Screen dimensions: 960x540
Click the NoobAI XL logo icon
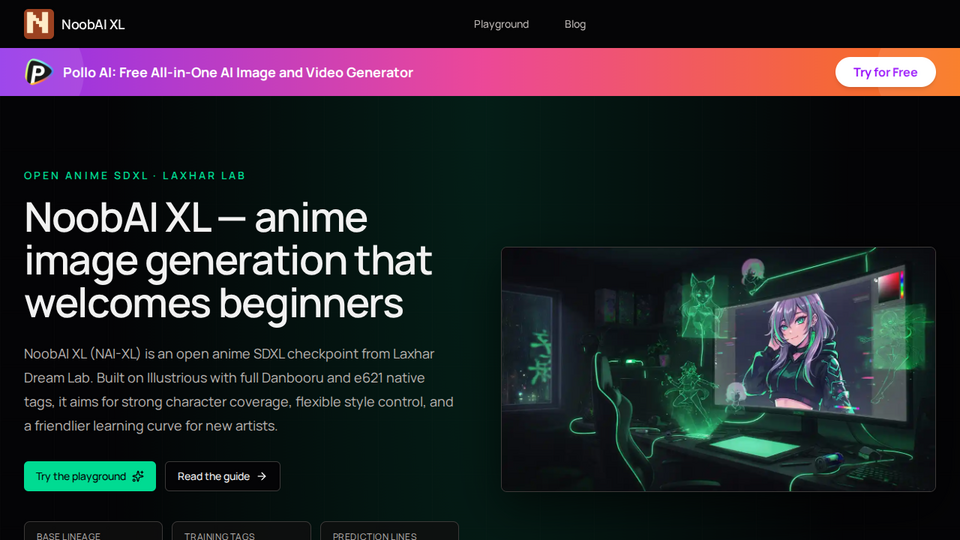(x=39, y=24)
